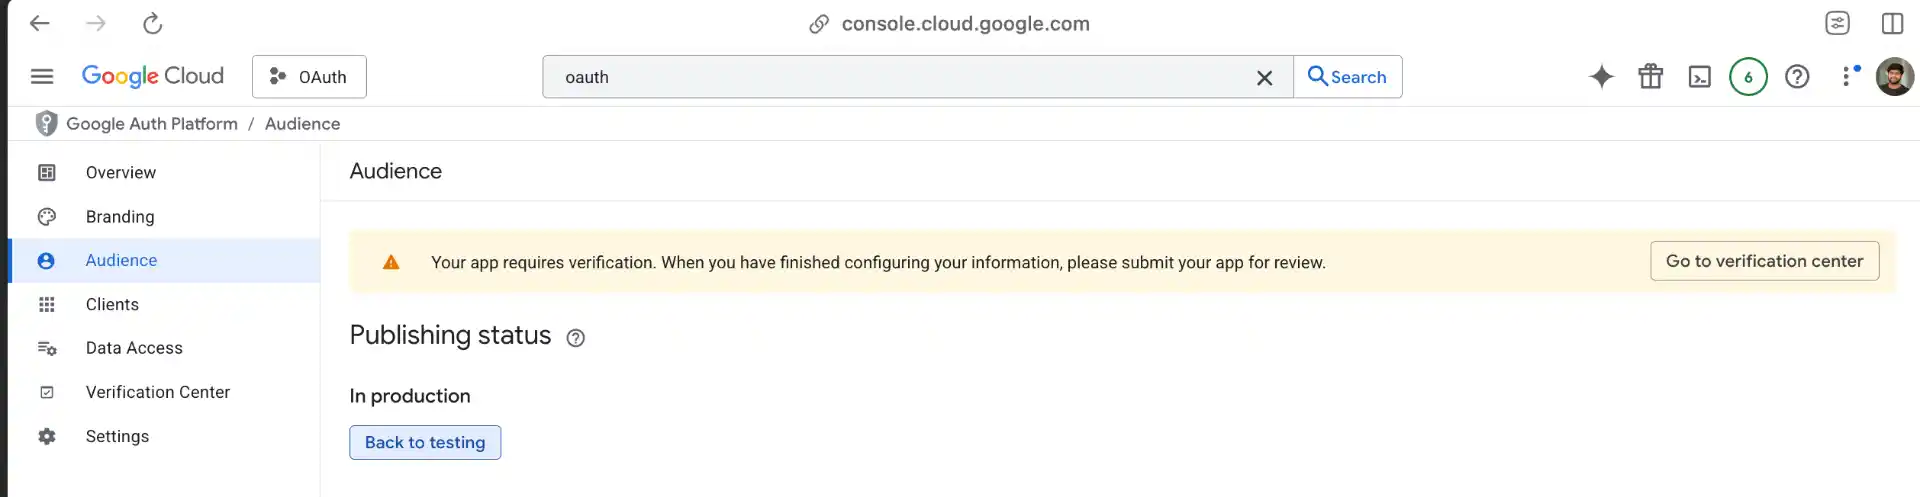Viewport: 1920px width, 497px height.
Task: Click the Google Auth Platform breadcrumb
Action: pyautogui.click(x=152, y=124)
